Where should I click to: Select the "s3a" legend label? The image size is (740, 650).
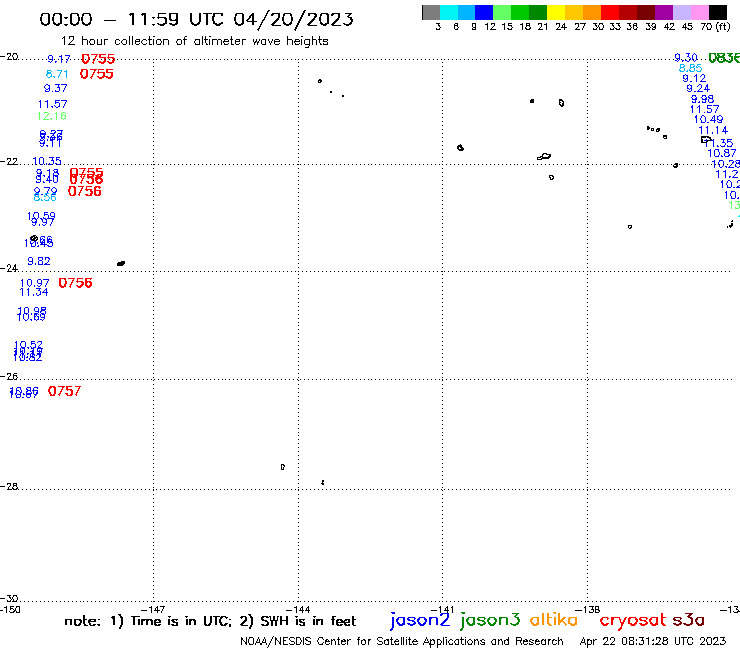point(688,620)
